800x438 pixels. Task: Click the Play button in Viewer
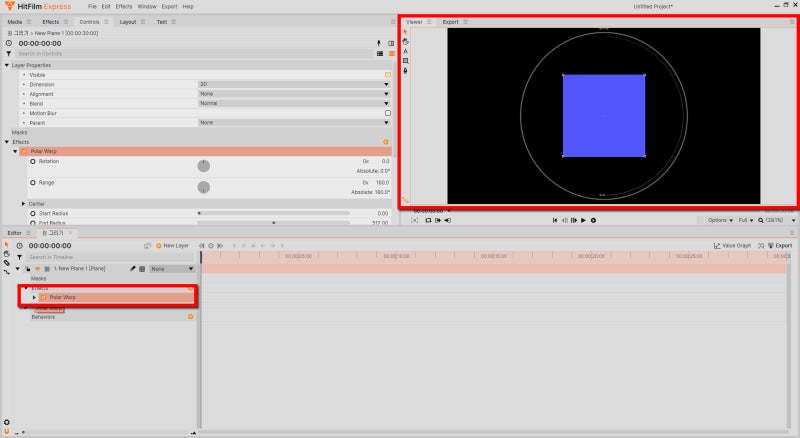tap(583, 220)
